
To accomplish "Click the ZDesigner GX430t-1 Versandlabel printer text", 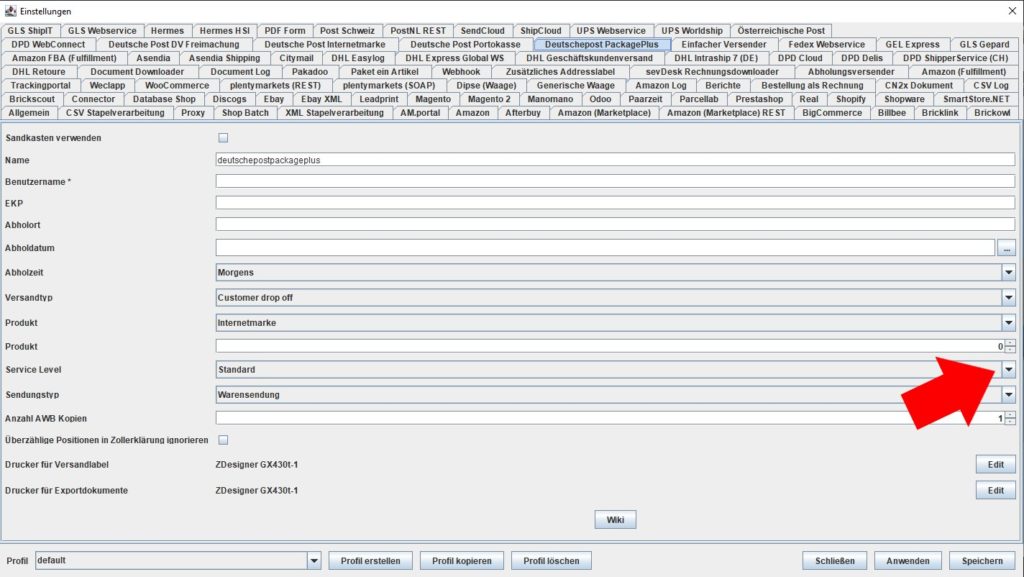I will pyautogui.click(x=257, y=465).
